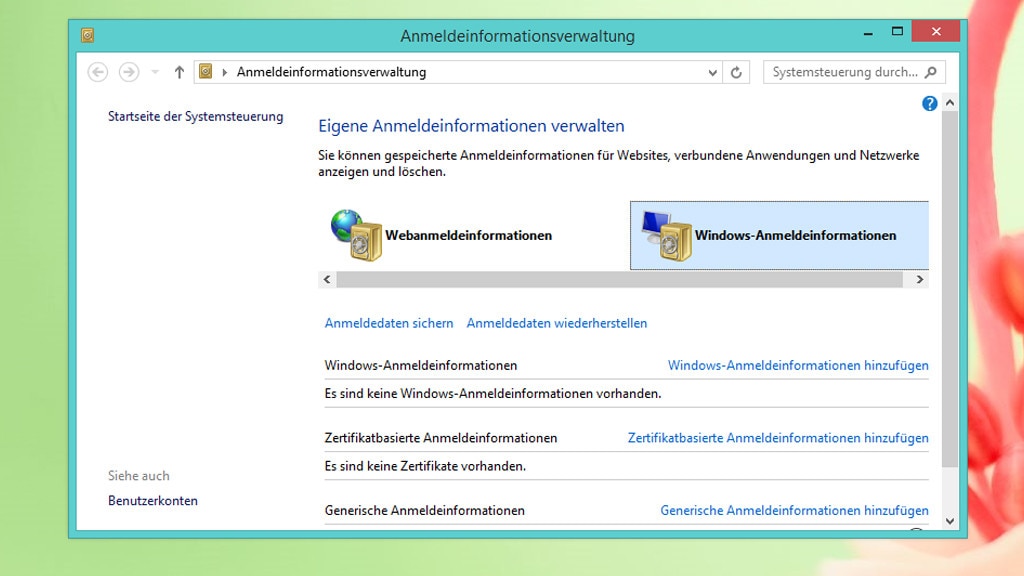The height and width of the screenshot is (576, 1024).
Task: Click Anmeldedaten sichern link
Action: click(x=389, y=323)
